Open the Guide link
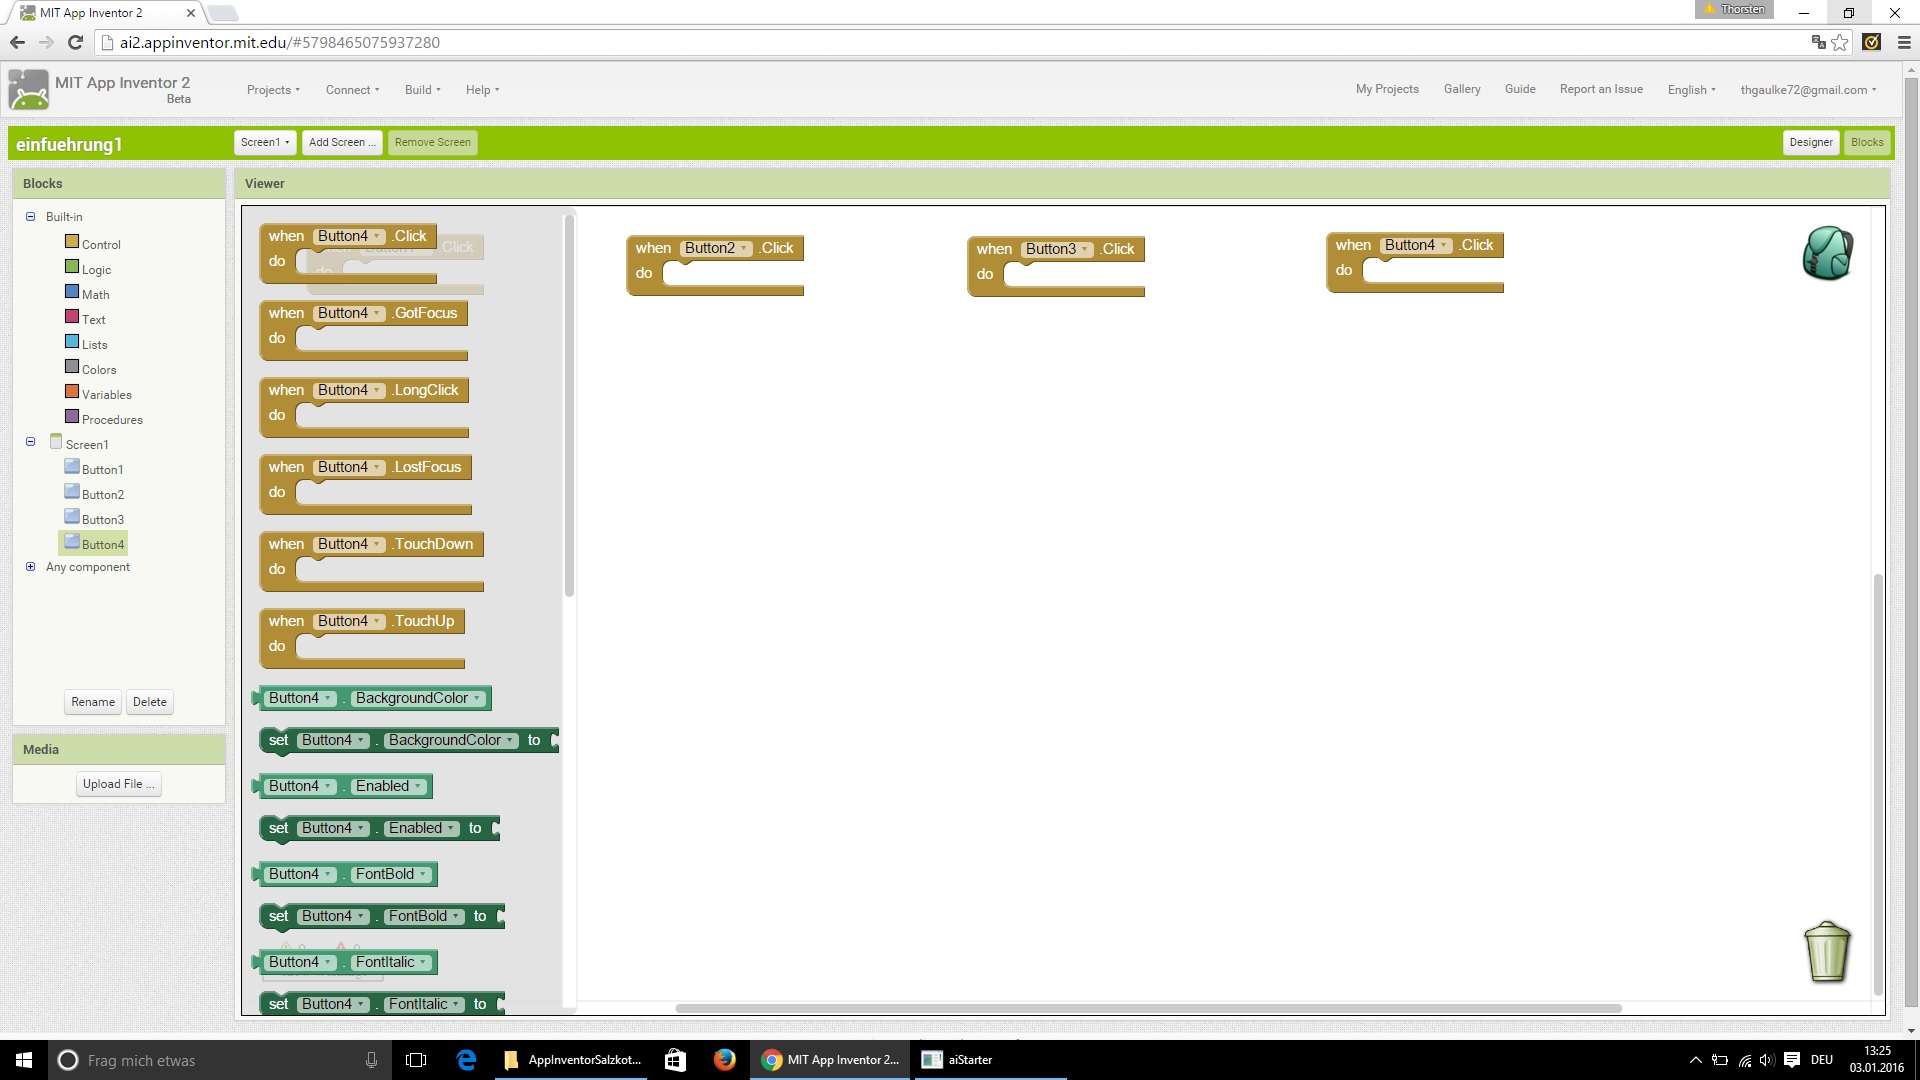The width and height of the screenshot is (1920, 1080). 1520,89
